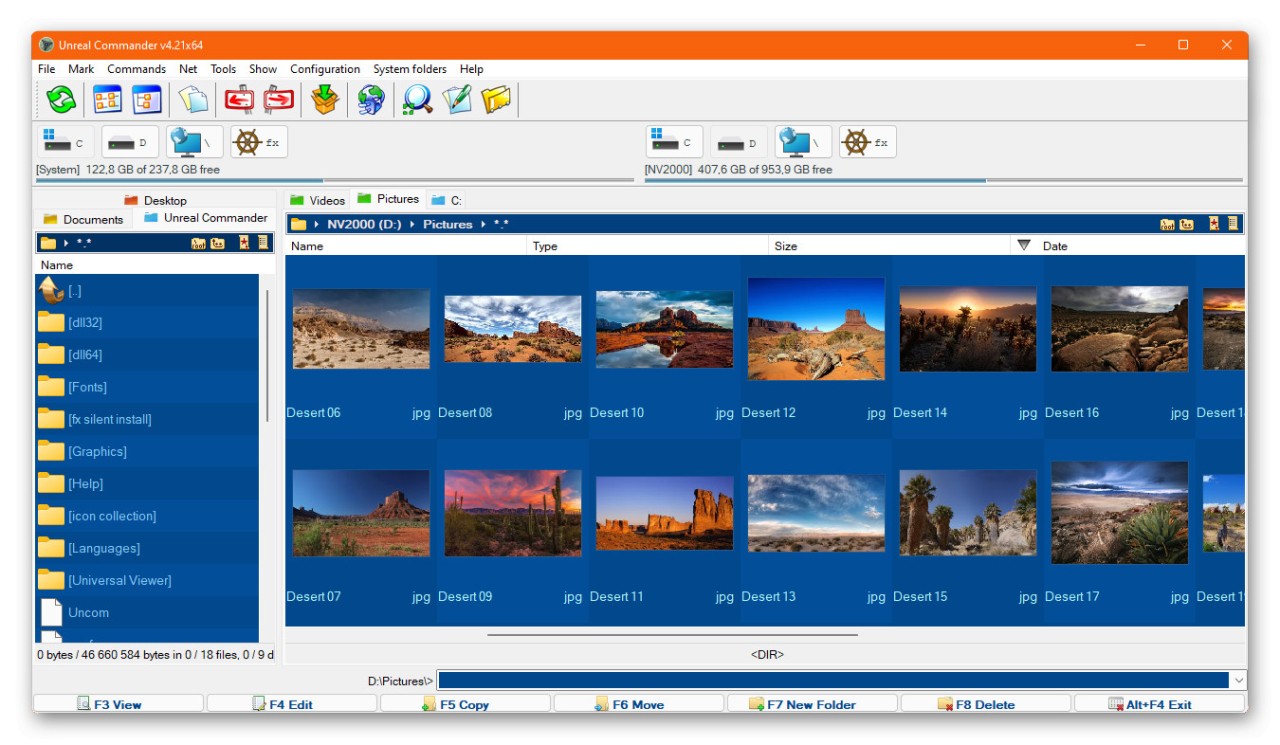Viewport: 1280px width, 745px height.
Task: Select the Desert 12 image thumbnail
Action: coord(816,329)
